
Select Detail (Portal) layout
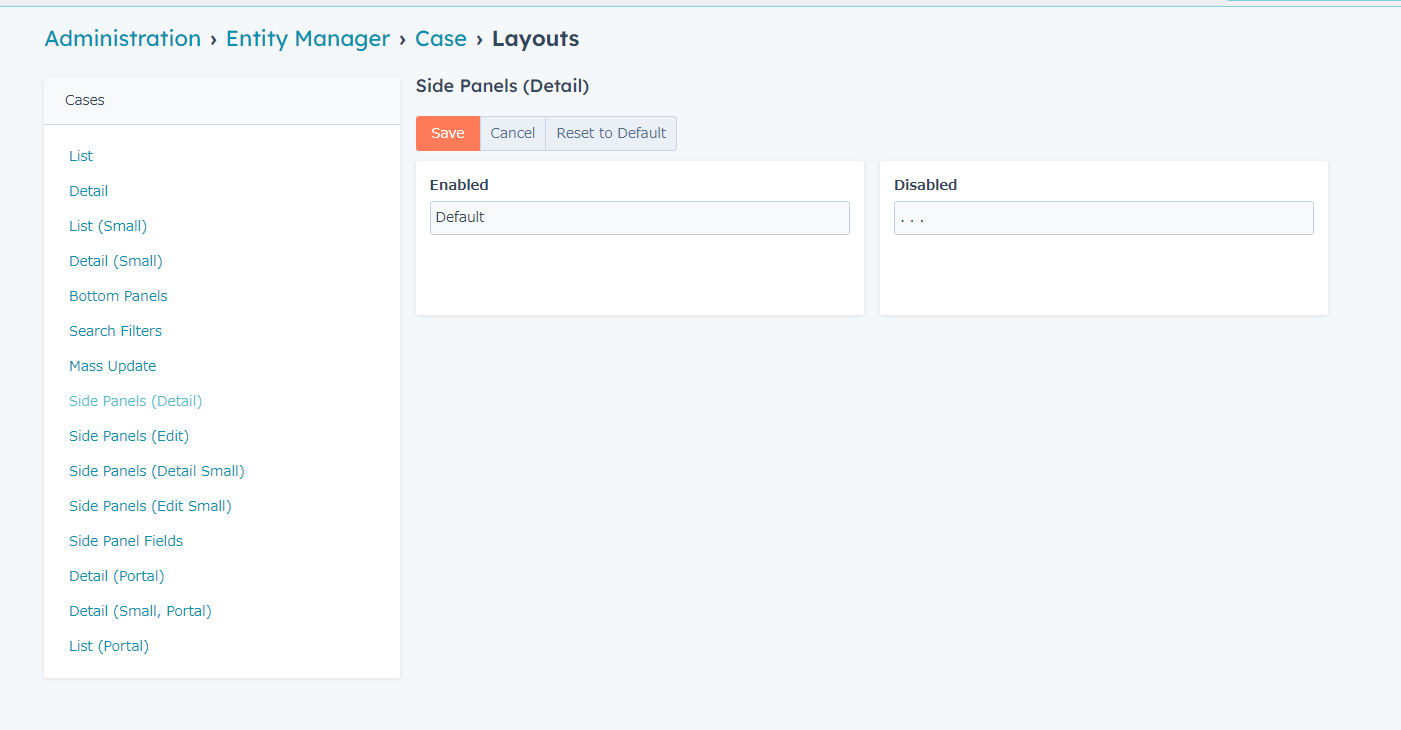pyautogui.click(x=117, y=576)
